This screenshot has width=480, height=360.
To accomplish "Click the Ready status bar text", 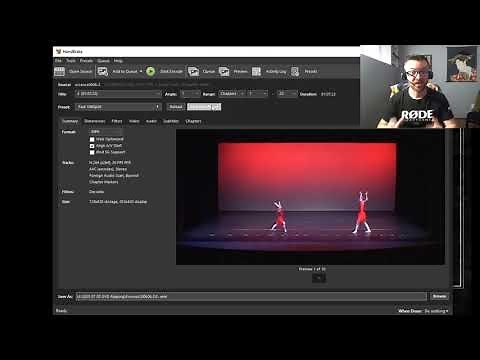I will coord(61,311).
